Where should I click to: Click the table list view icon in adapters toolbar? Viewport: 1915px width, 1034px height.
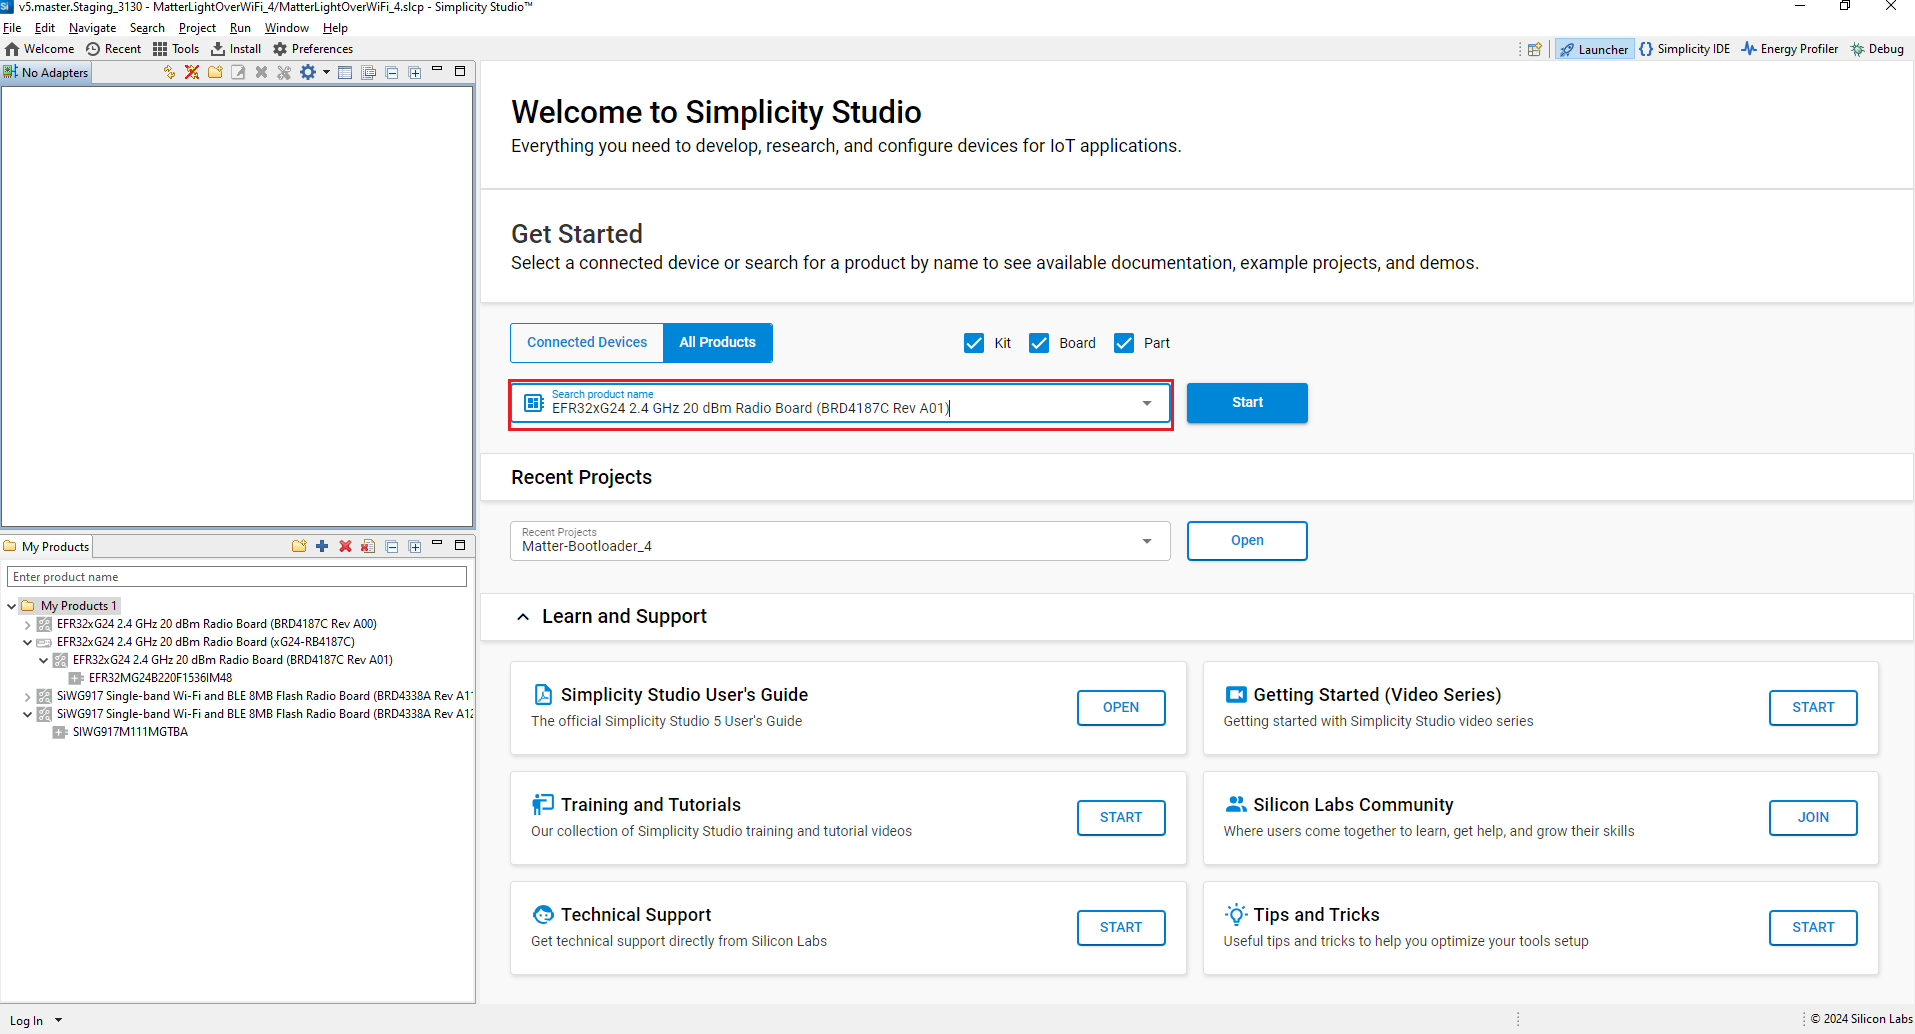345,72
